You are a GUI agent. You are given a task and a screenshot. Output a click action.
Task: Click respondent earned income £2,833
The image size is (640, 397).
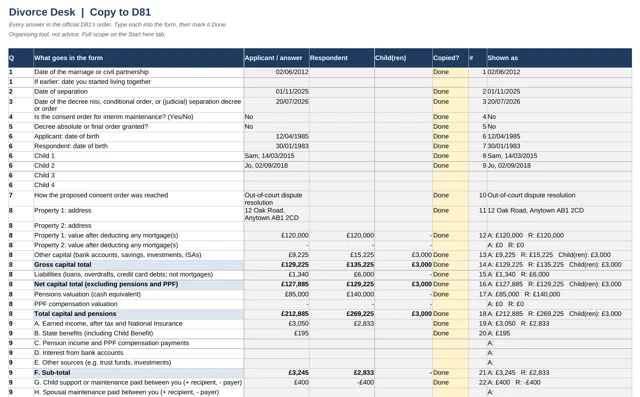pos(342,324)
